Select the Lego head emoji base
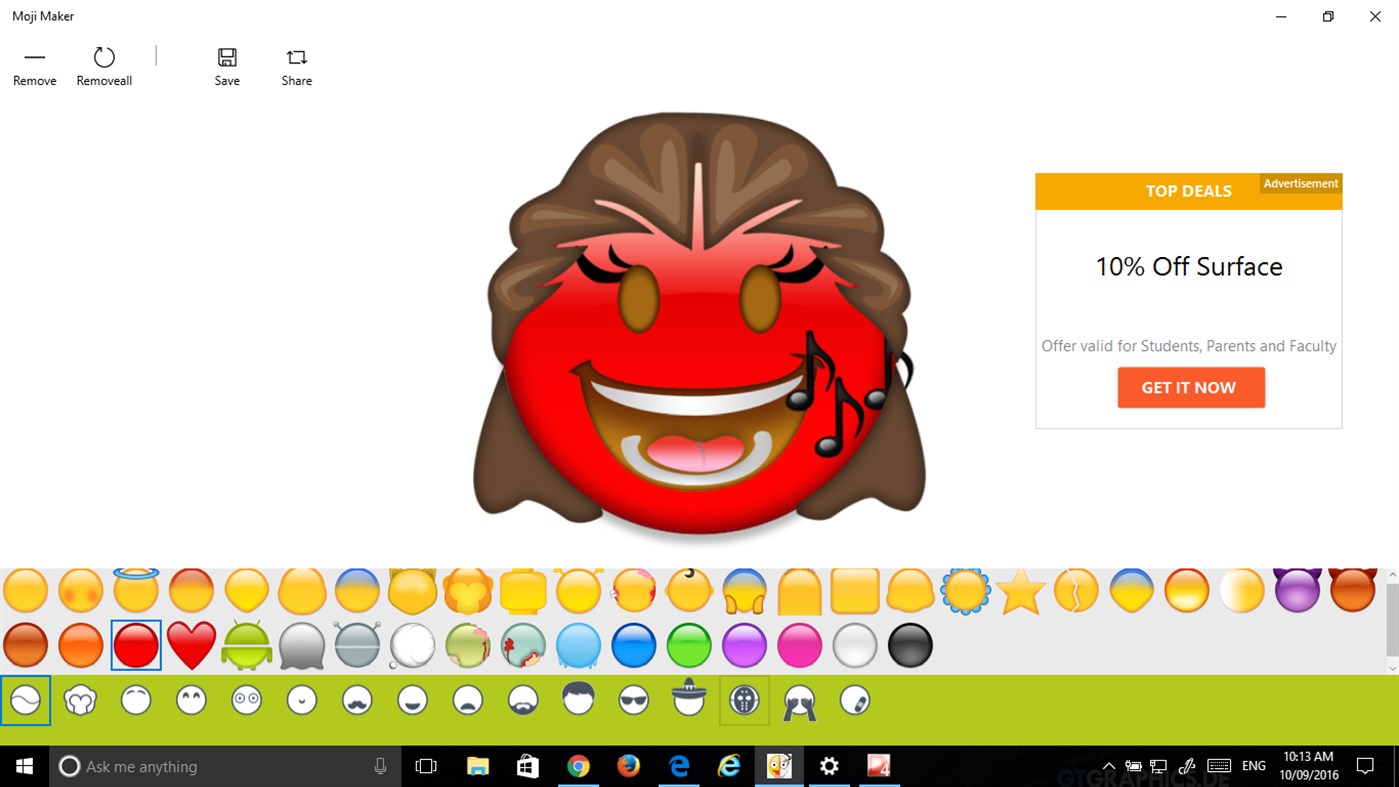The image size is (1399, 787). [x=521, y=590]
